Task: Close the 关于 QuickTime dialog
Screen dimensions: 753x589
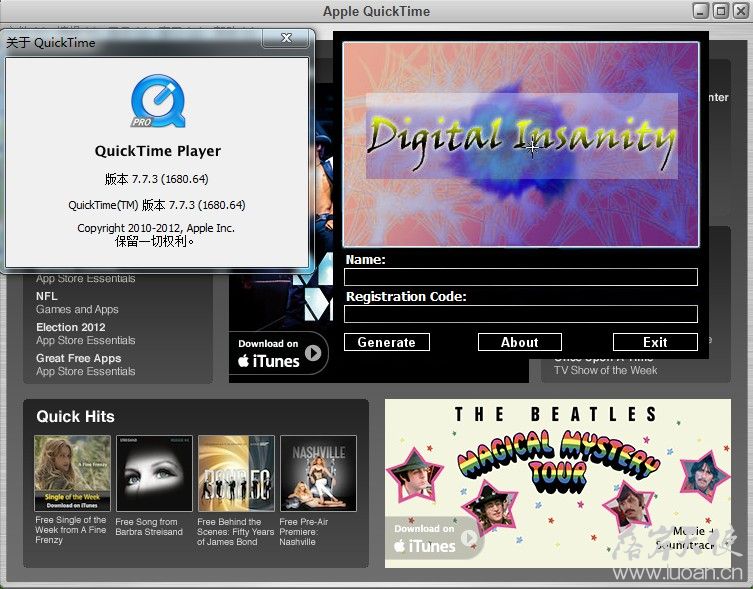Action: 286,38
